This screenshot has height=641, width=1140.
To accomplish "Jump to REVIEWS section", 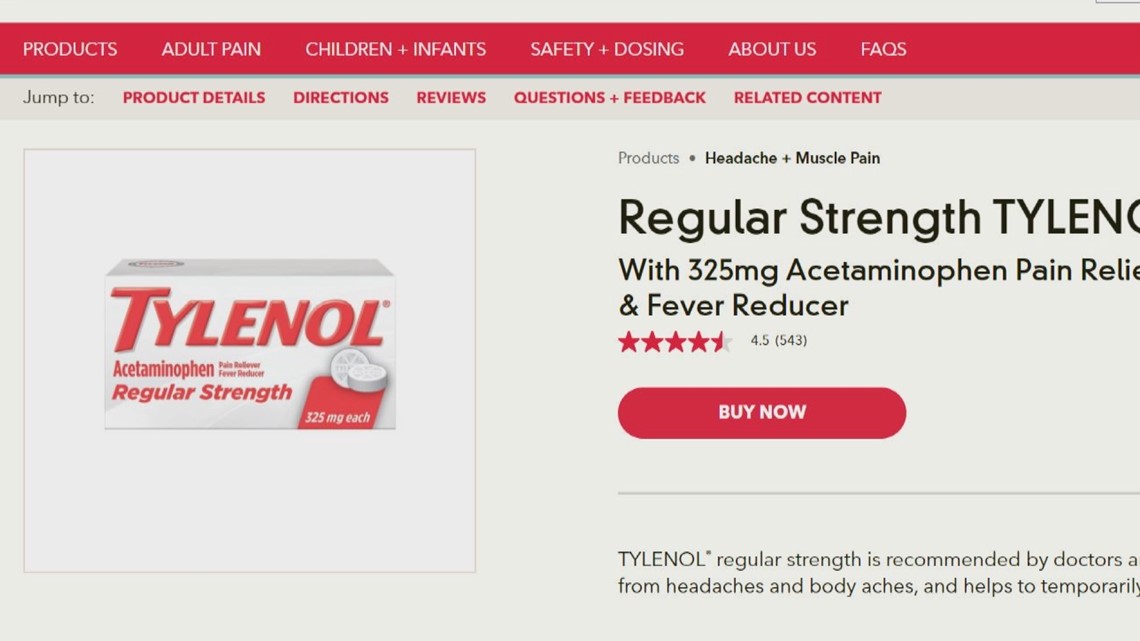I will coord(451,97).
